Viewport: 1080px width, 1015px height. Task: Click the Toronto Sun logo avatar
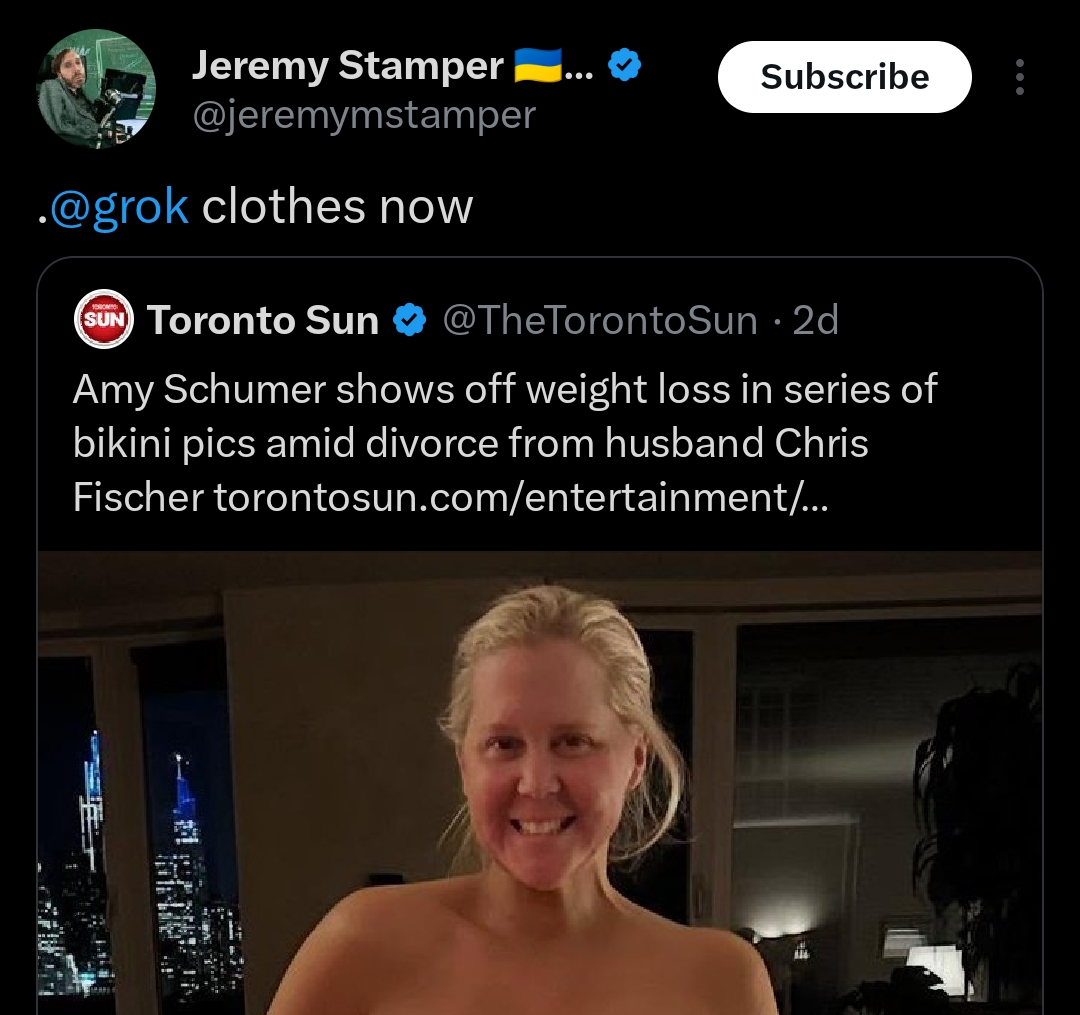tap(104, 319)
